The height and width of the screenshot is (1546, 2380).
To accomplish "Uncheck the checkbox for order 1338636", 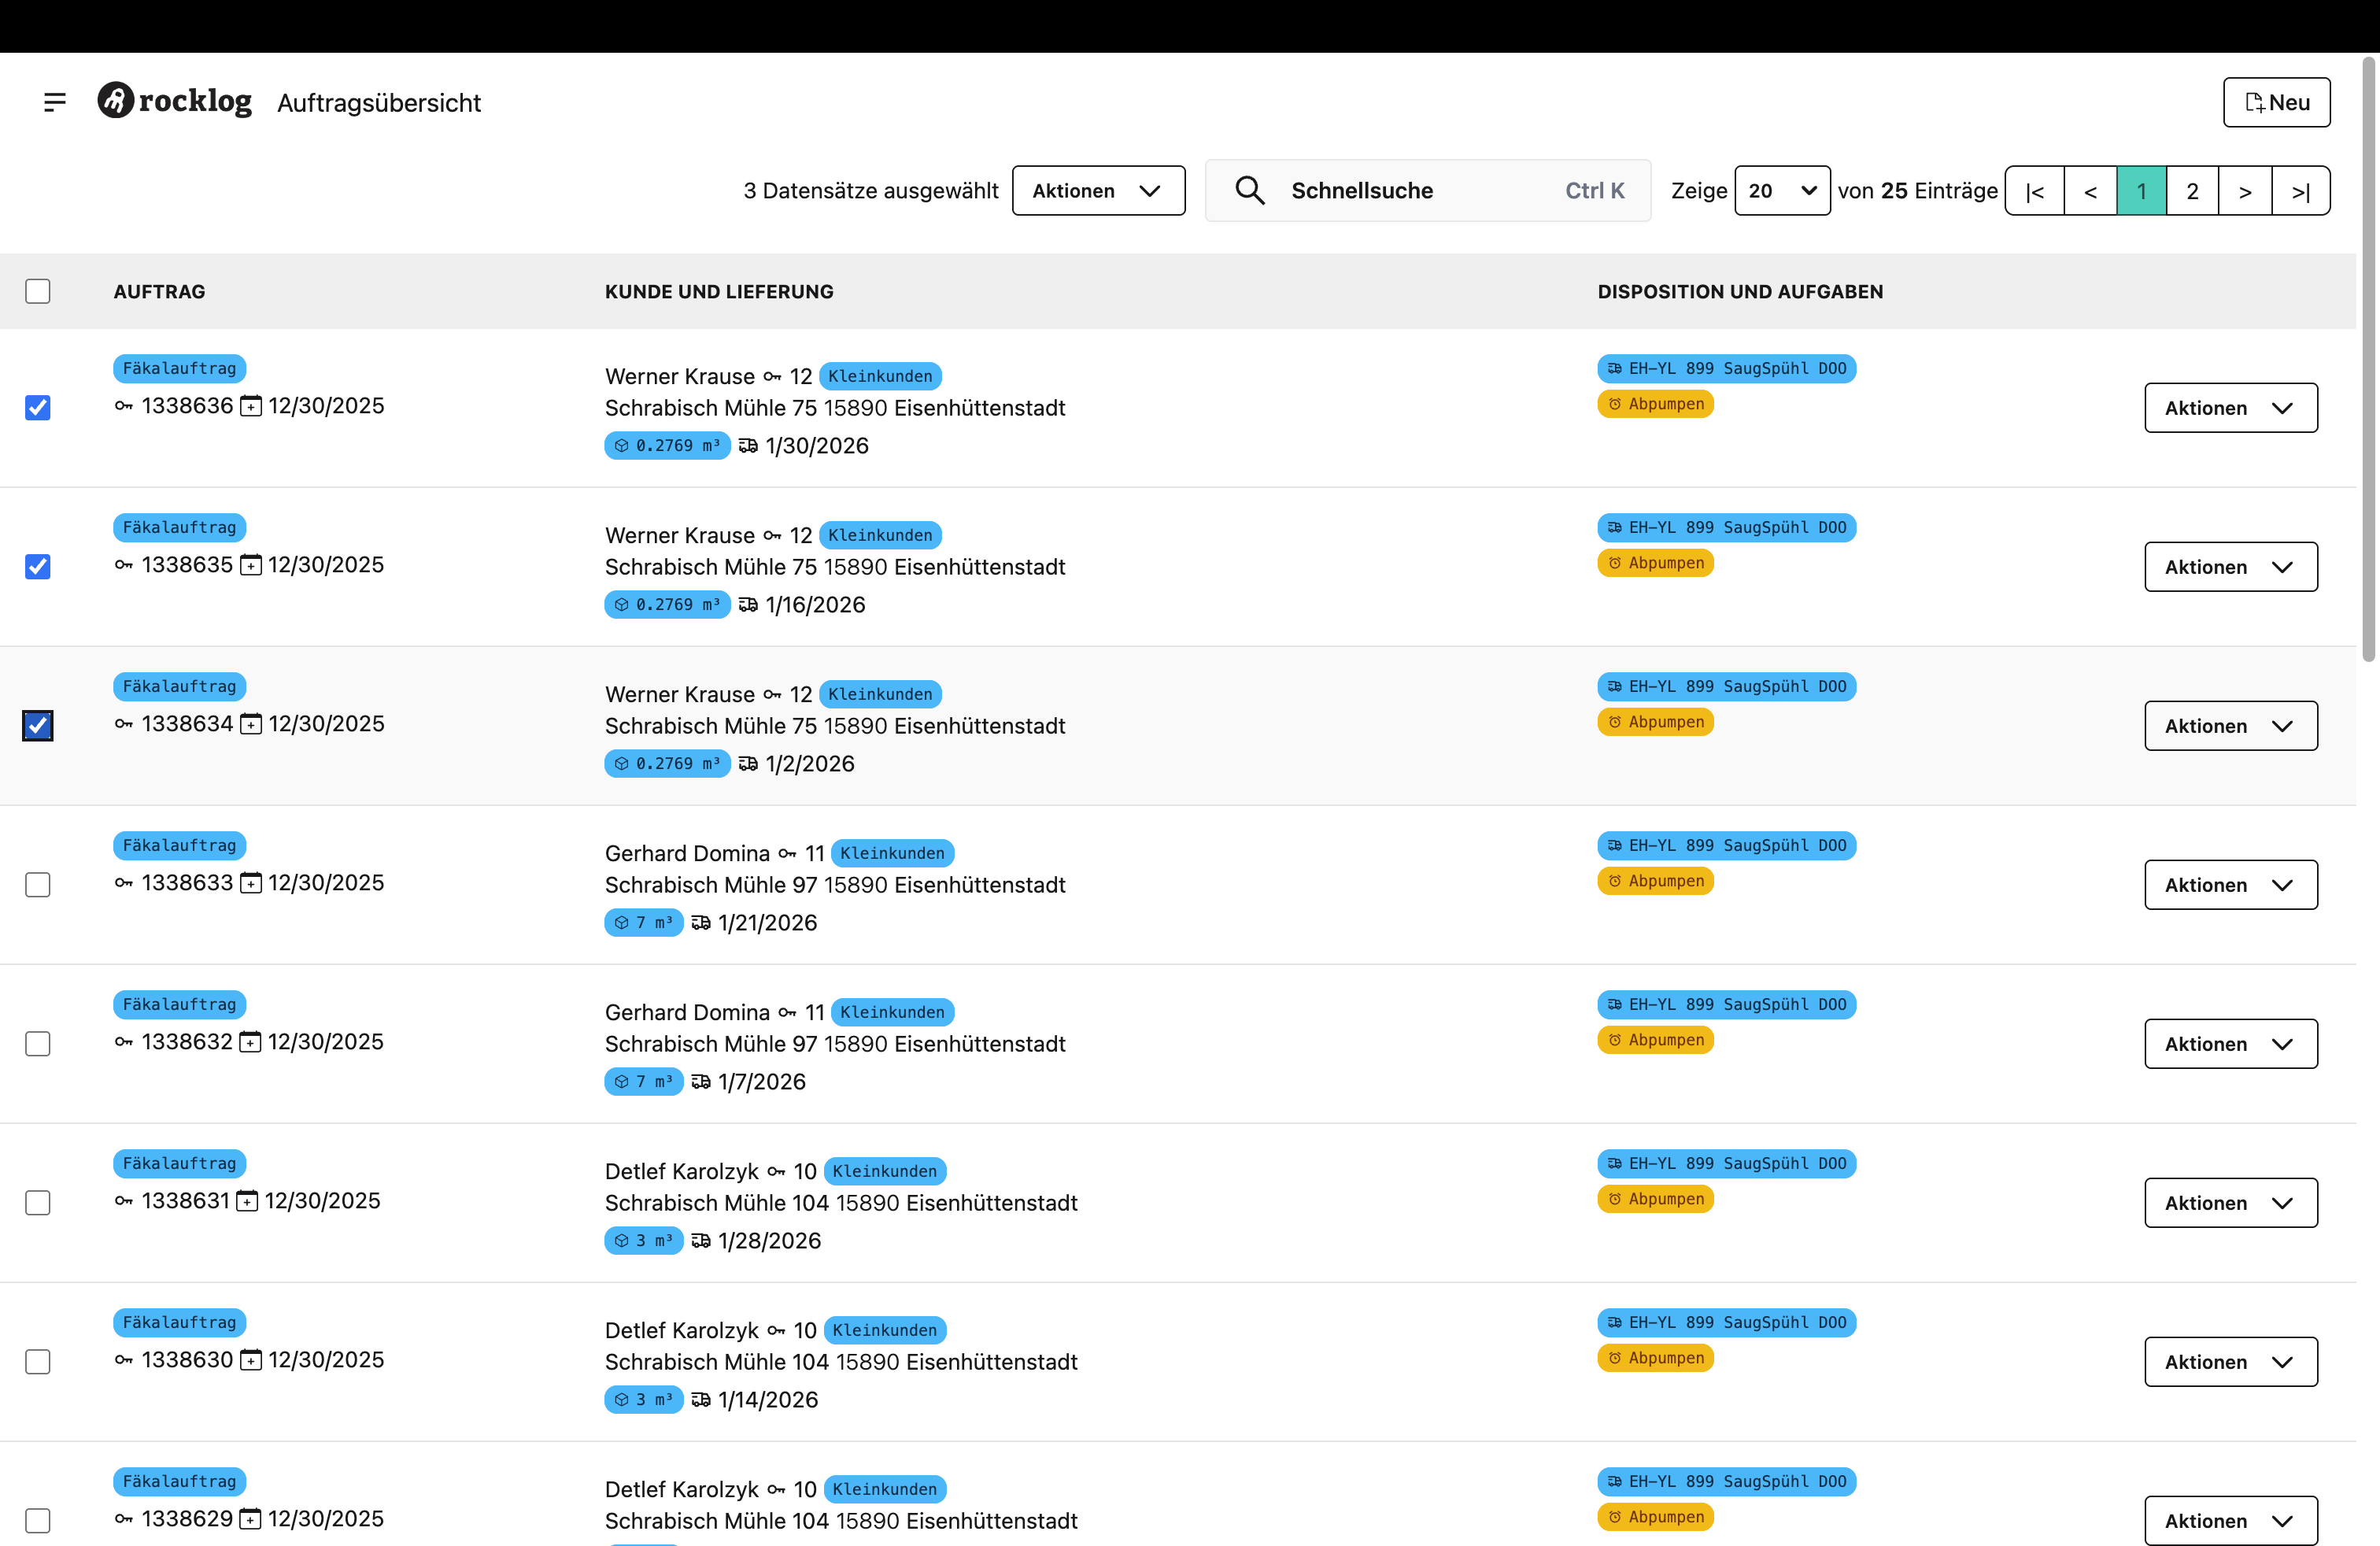I will (x=38, y=408).
